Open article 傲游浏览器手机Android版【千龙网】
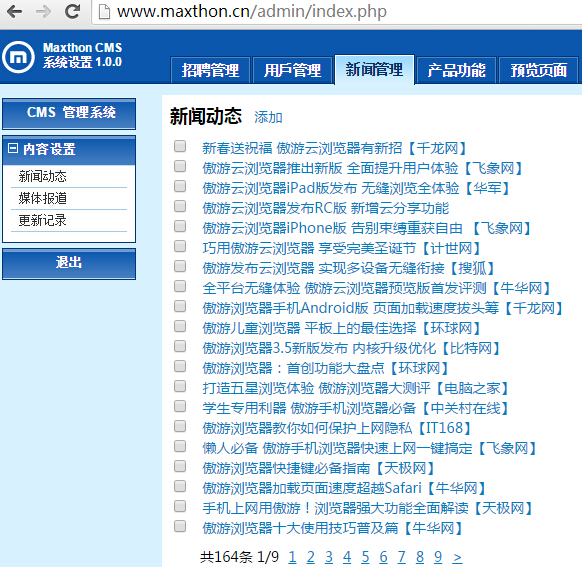 tap(383, 308)
